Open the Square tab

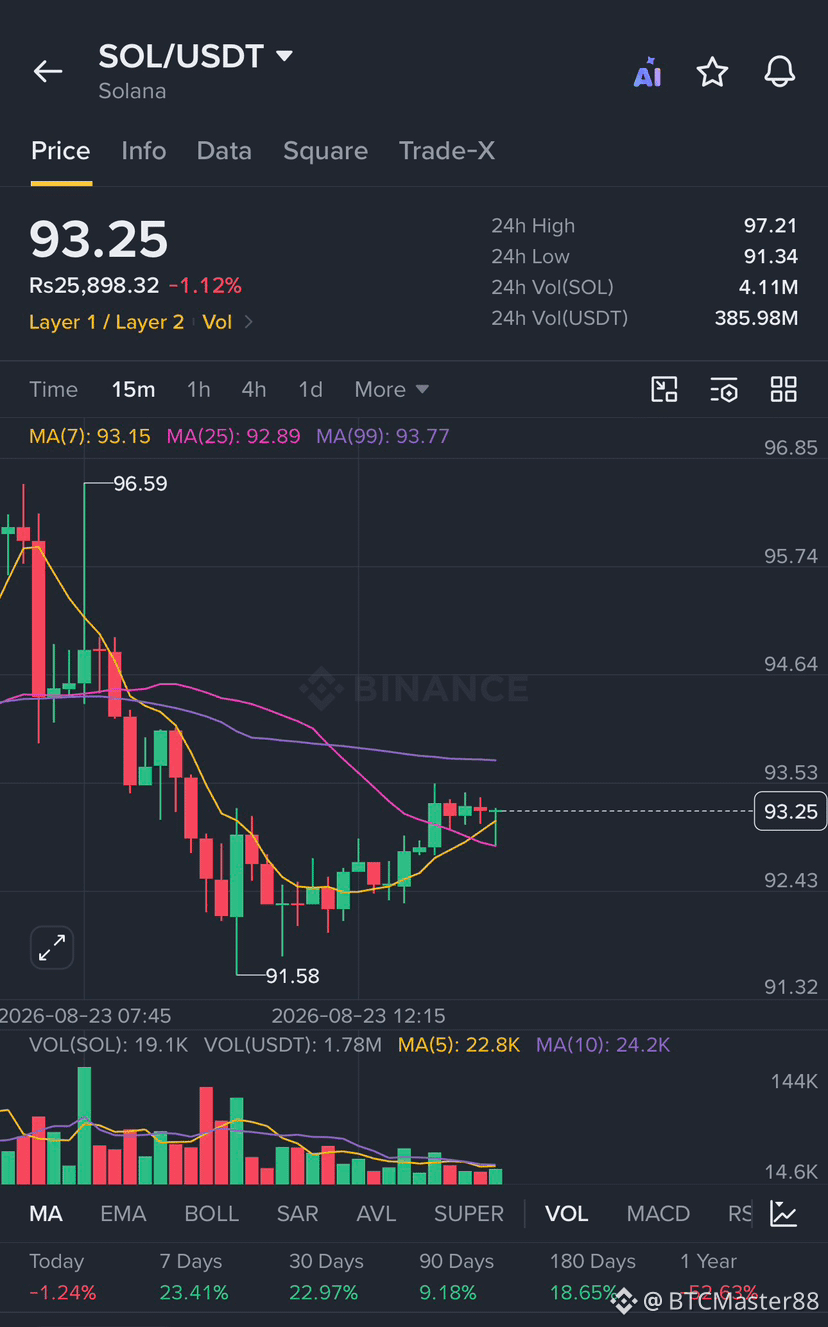(x=325, y=151)
